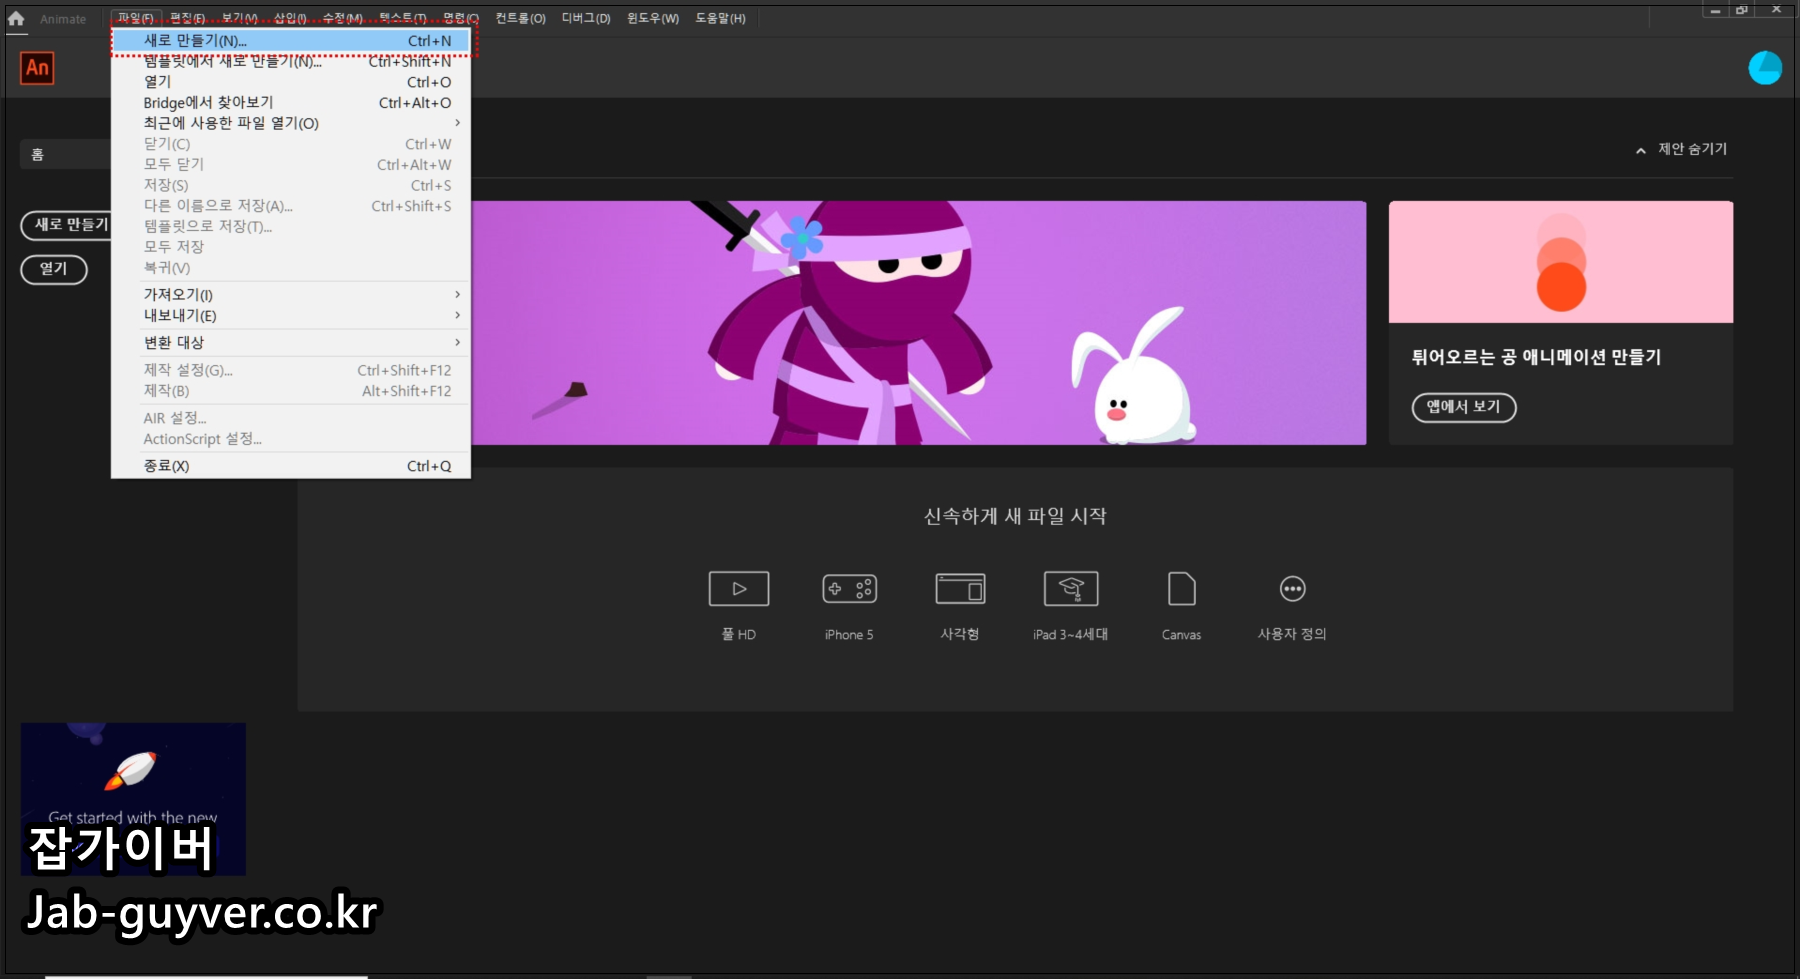This screenshot has width=1800, height=979.
Task: Open the 보기(V) menu
Action: pos(239,18)
